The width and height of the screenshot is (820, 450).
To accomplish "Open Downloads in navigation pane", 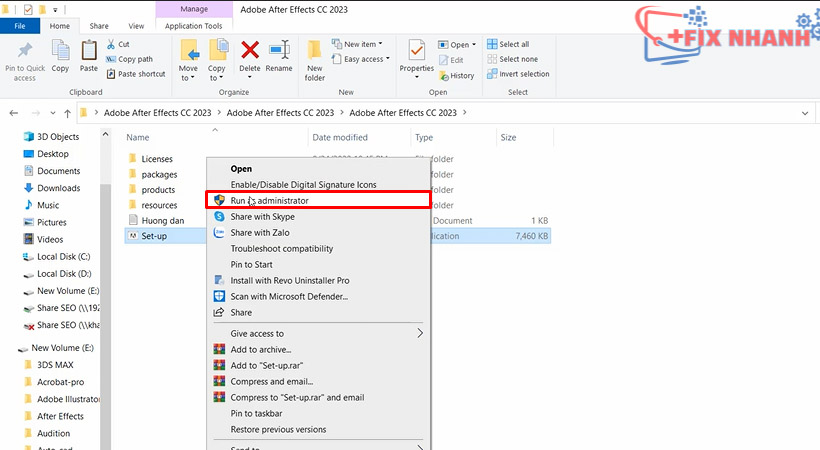I will pos(52,188).
